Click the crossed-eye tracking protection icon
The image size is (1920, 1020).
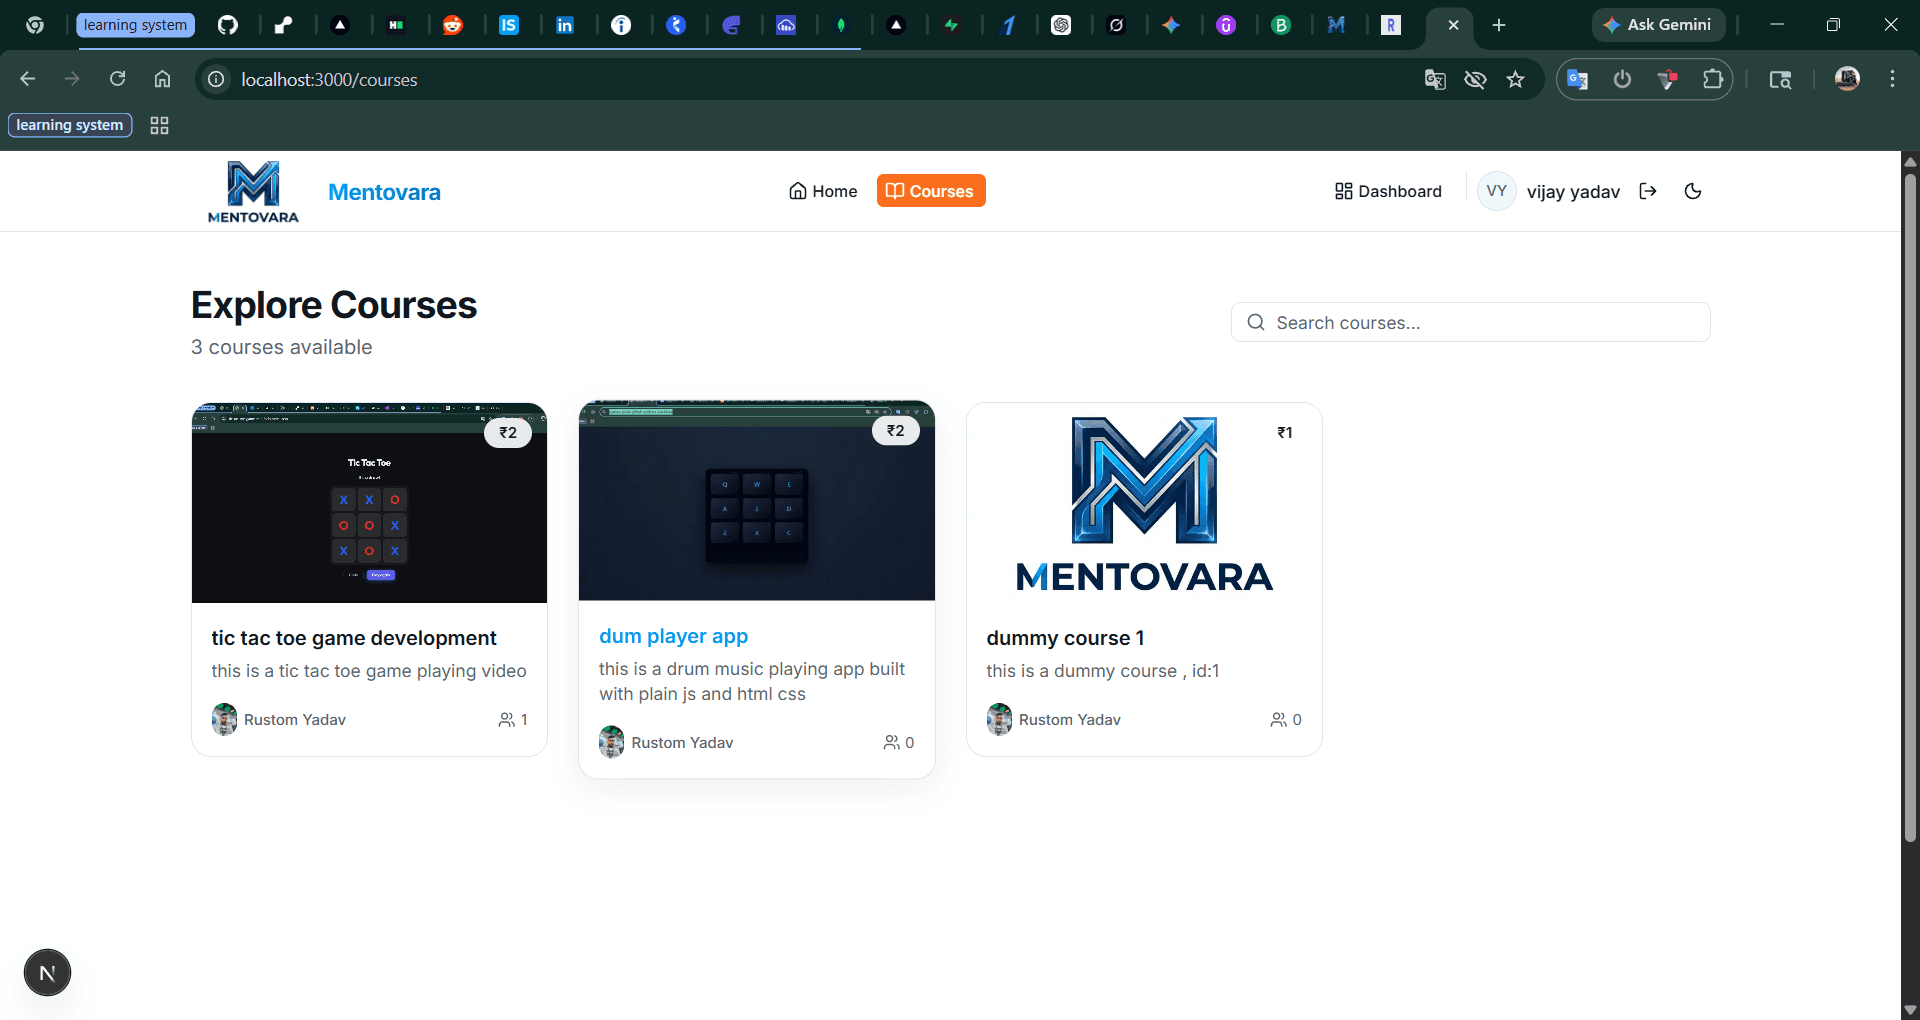[1475, 79]
